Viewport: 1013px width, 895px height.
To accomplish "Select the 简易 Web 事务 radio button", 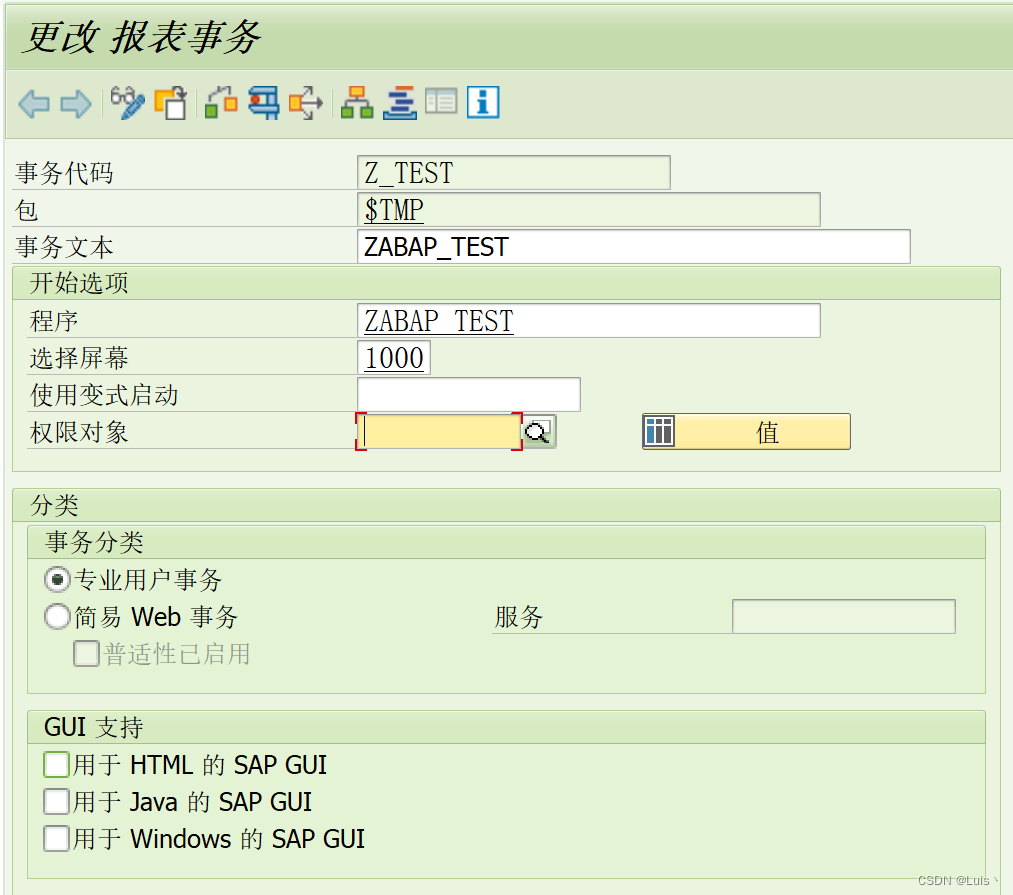I will click(57, 617).
